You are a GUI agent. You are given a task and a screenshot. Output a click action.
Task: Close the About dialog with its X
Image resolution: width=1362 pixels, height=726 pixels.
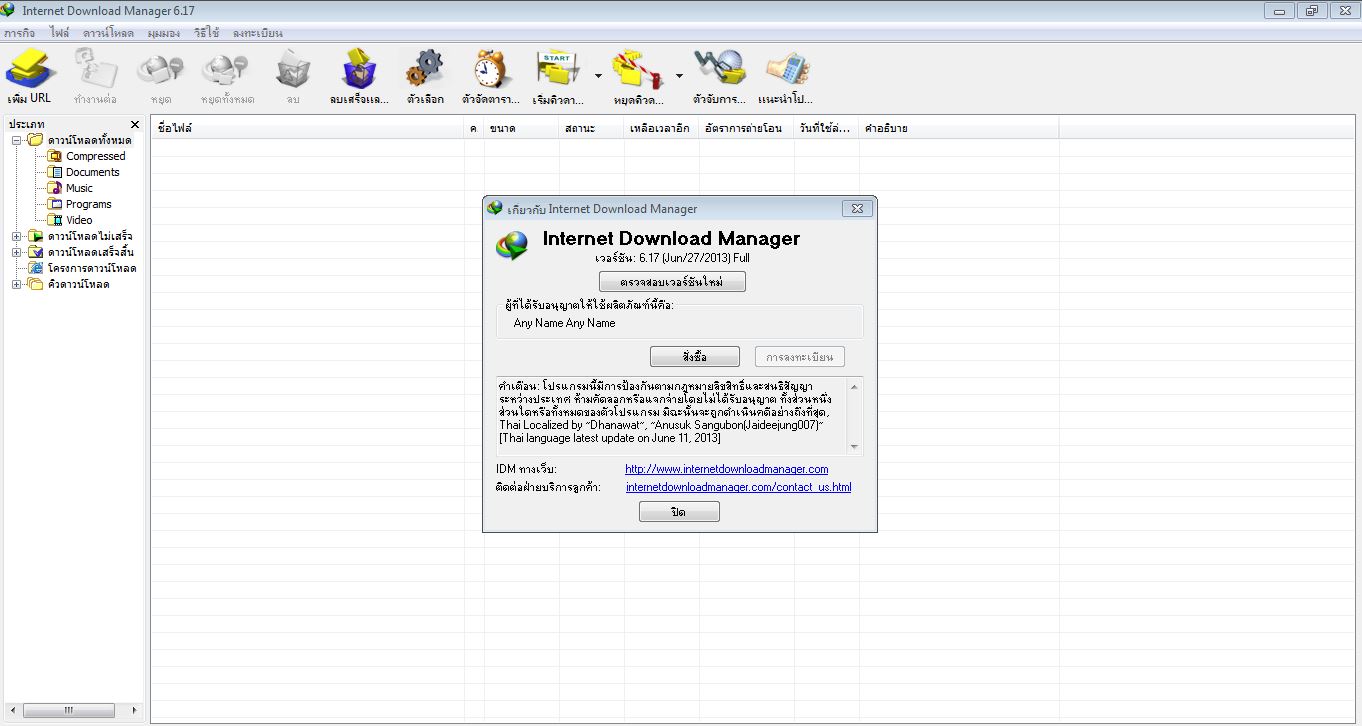click(x=855, y=209)
